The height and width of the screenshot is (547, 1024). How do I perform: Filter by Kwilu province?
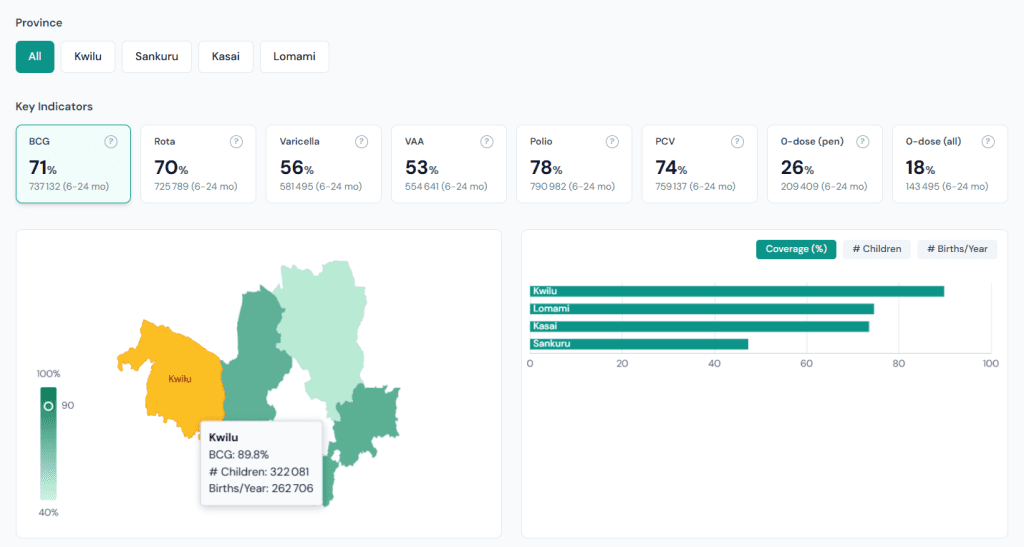click(x=88, y=57)
